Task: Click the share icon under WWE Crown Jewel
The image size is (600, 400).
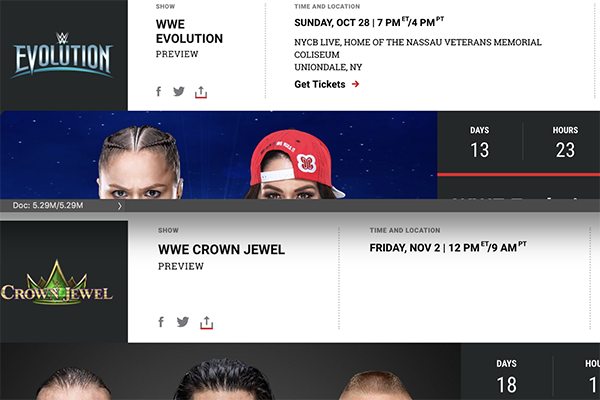Action: coord(207,323)
